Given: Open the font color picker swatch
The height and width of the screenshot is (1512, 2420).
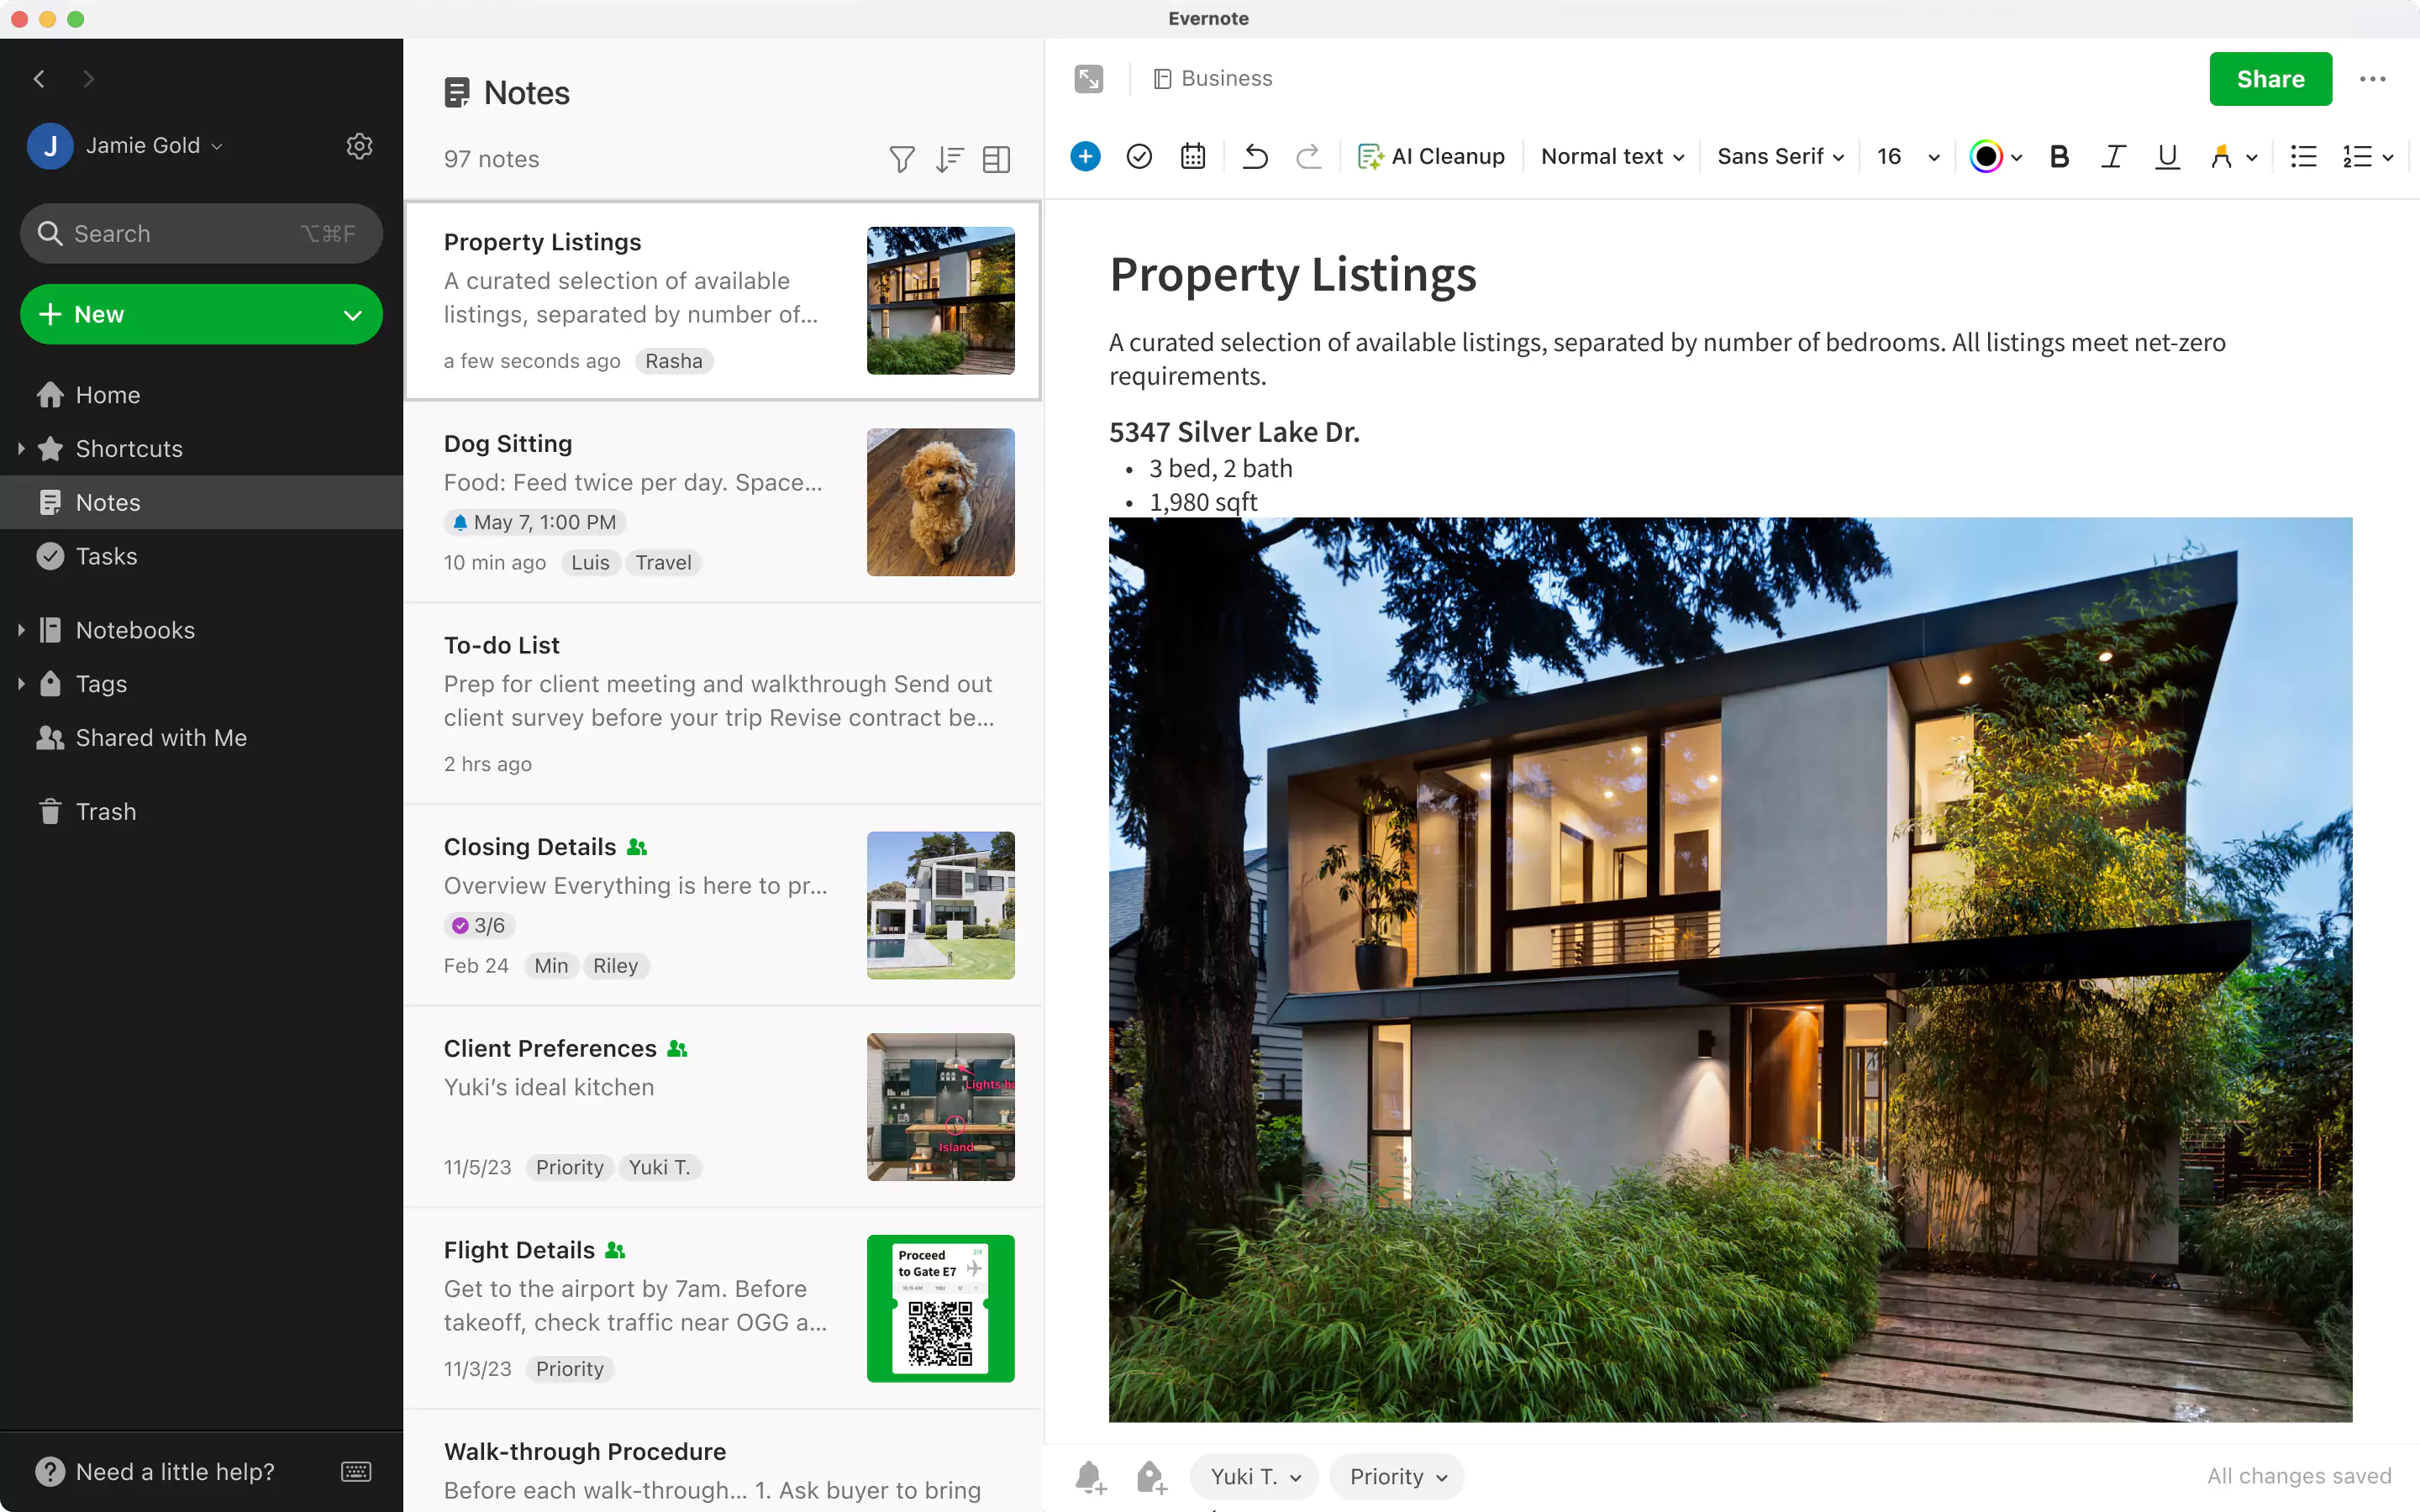Looking at the screenshot, I should 1986,156.
